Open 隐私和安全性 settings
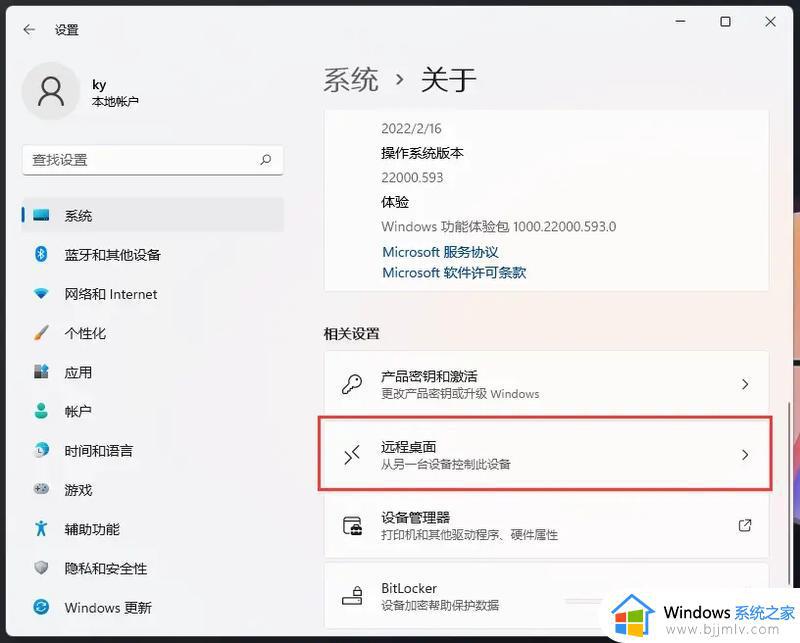Screen dimensions: 800x643 (153, 568)
